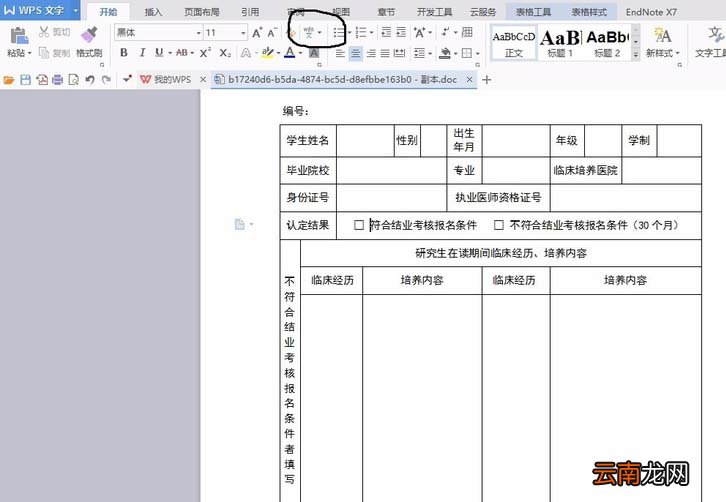This screenshot has width=726, height=502.
Task: Export to PDF via quick toolbar icon
Action: click(42, 80)
